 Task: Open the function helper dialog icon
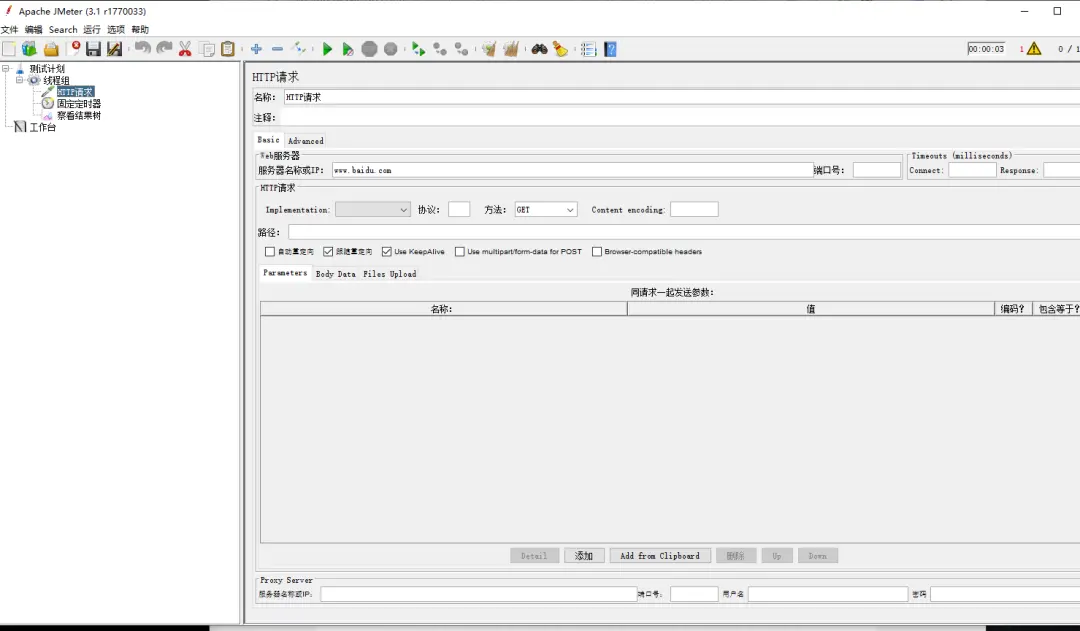click(588, 49)
